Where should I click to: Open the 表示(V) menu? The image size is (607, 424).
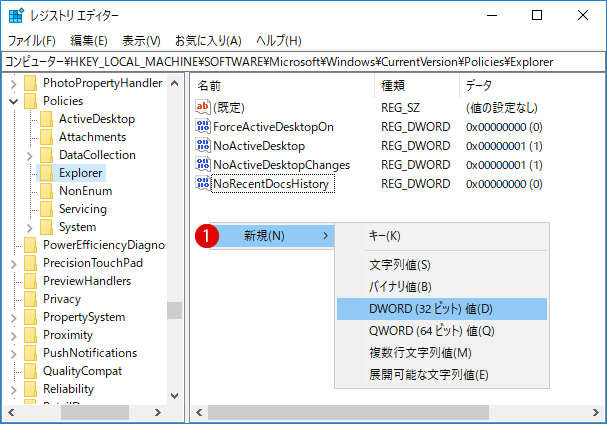pos(141,41)
